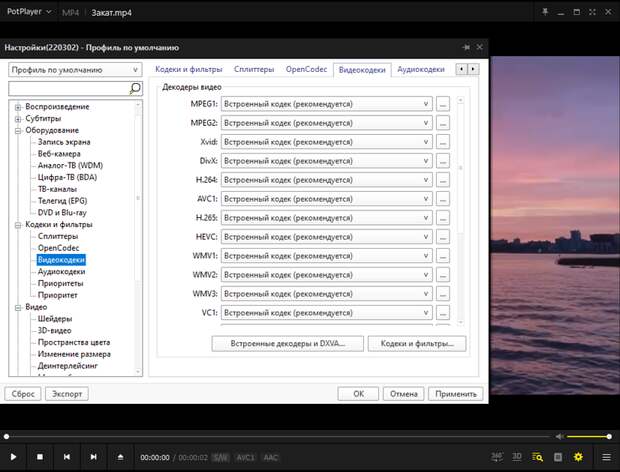Click the Eject/Open file icon
The height and width of the screenshot is (472, 620).
point(121,457)
